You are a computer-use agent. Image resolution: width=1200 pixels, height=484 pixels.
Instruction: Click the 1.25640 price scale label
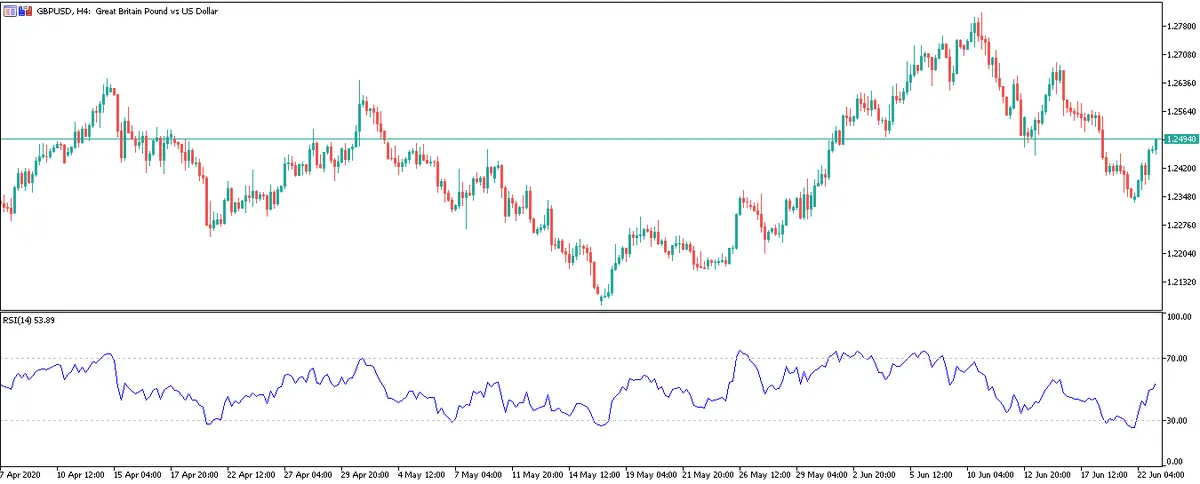[1180, 111]
